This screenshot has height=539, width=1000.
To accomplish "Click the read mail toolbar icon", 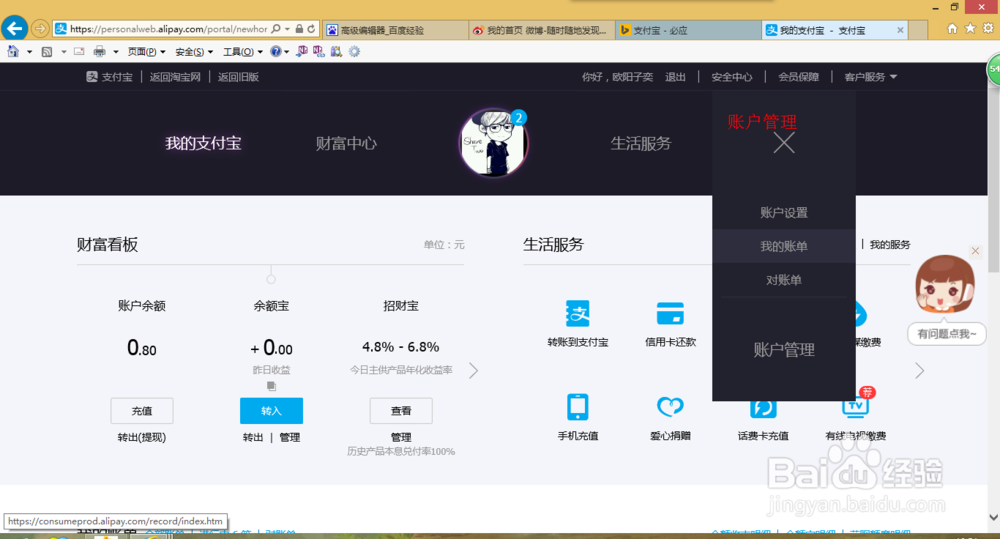I will [x=79, y=52].
